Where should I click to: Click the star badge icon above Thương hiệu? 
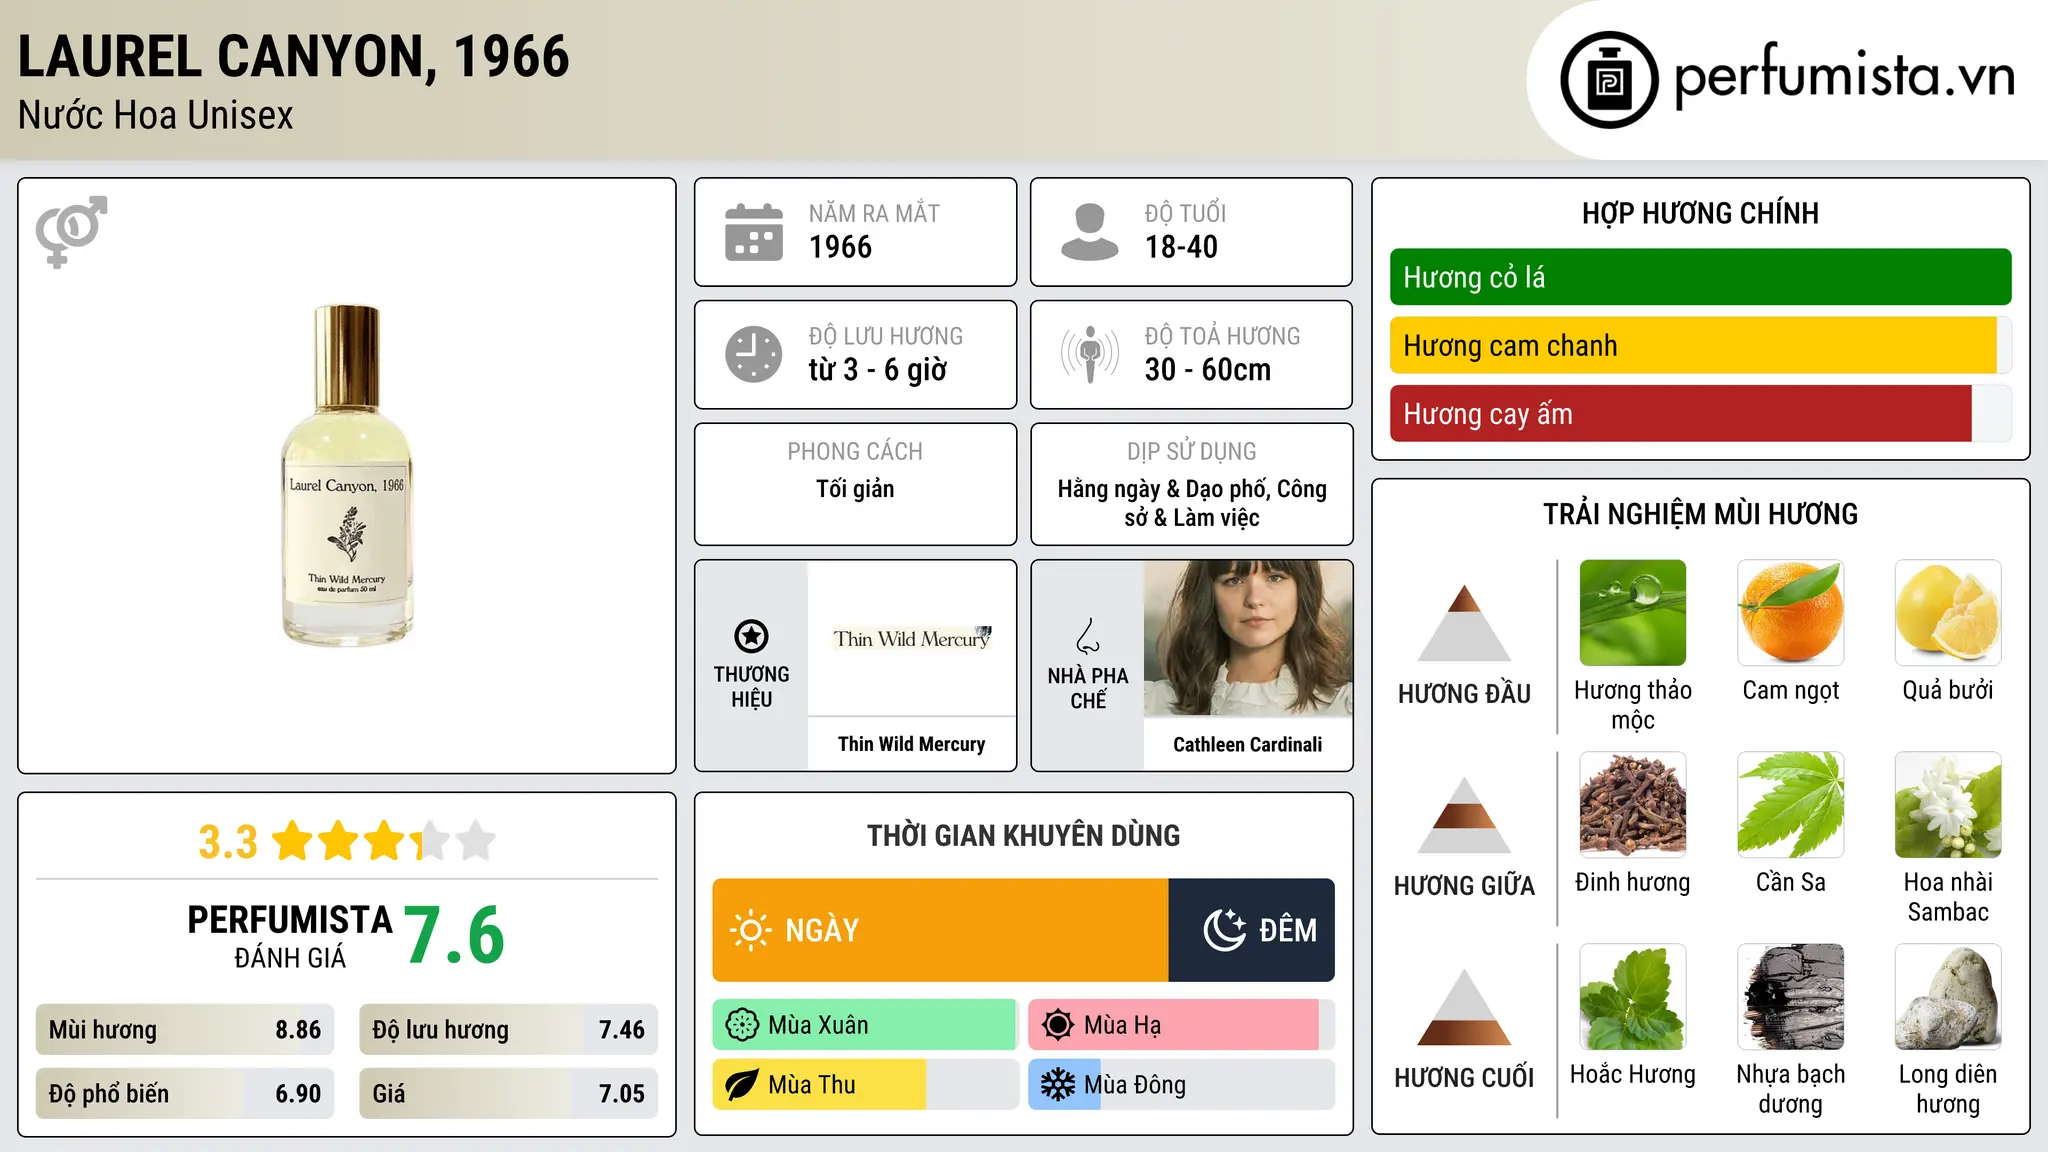(x=751, y=636)
